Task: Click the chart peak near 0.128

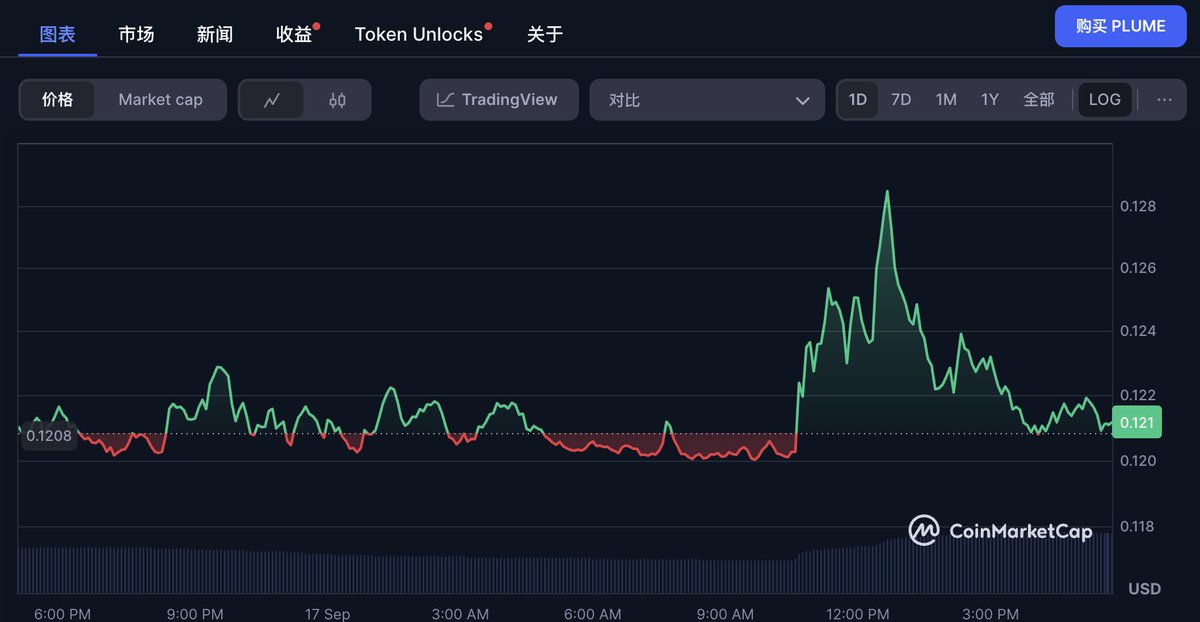Action: [886, 192]
